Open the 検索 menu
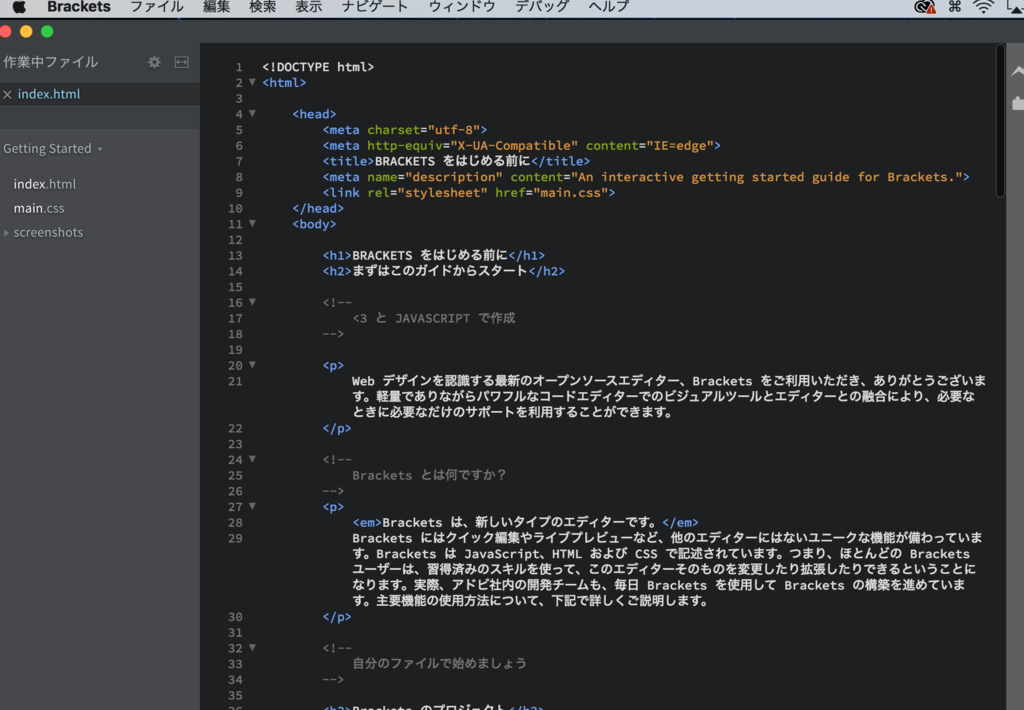This screenshot has height=710, width=1024. pyautogui.click(x=263, y=7)
